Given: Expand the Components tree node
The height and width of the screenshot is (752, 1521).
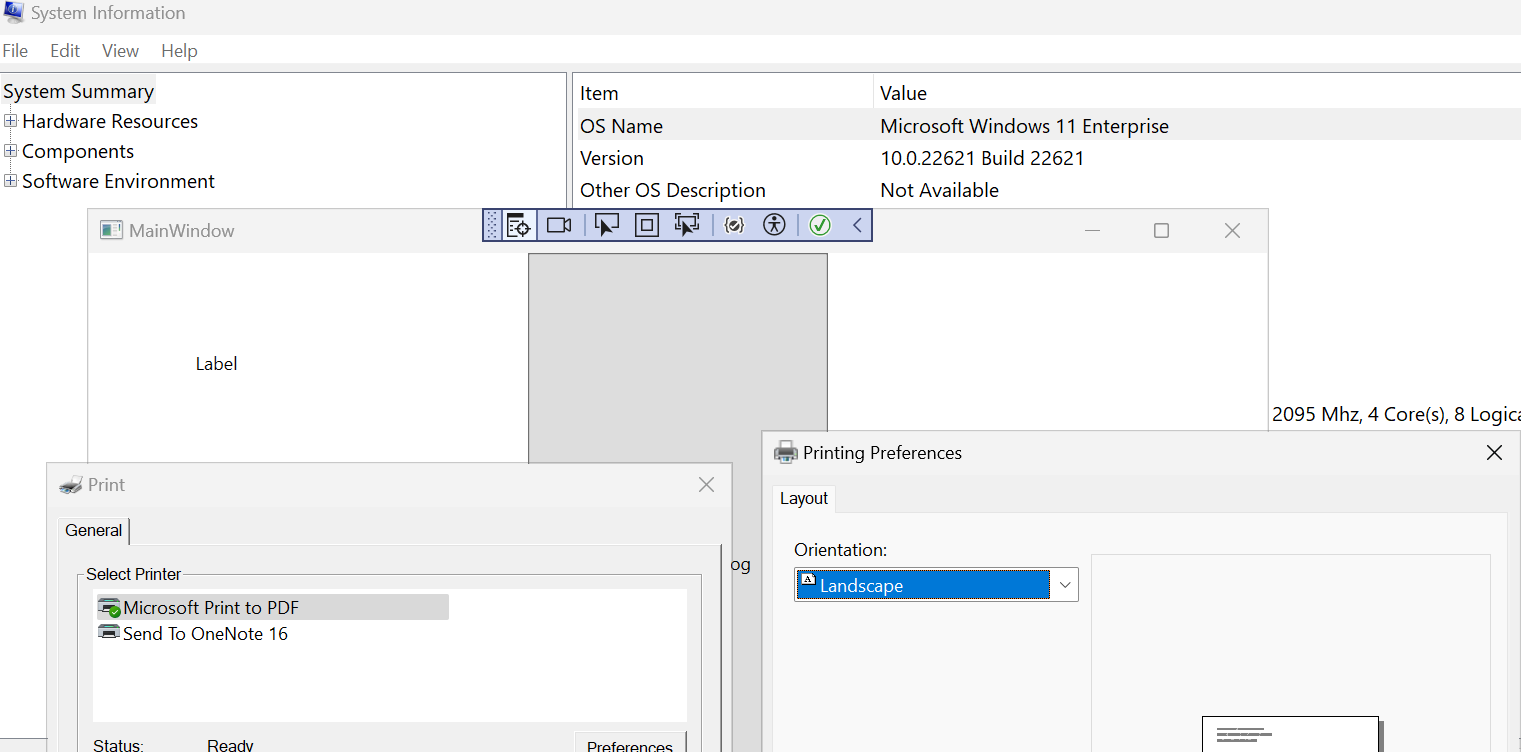Looking at the screenshot, I should coord(10,151).
